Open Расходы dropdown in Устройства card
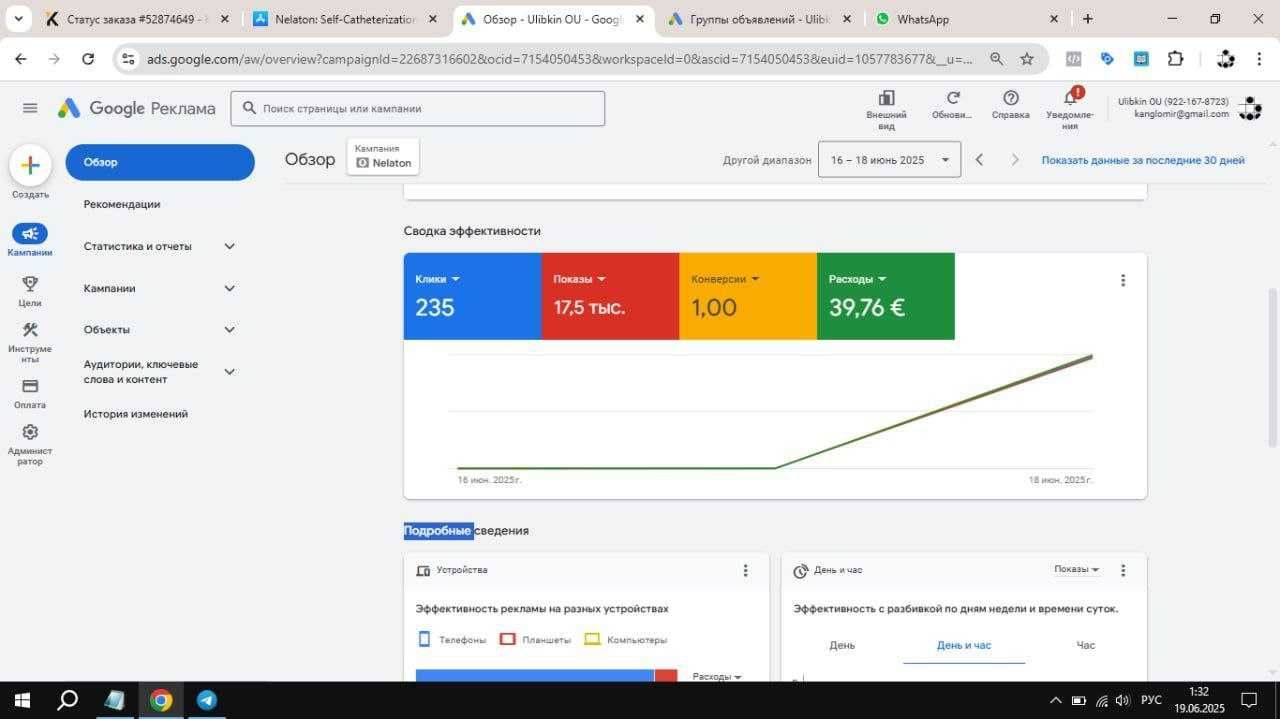The image size is (1280, 719). coord(717,676)
